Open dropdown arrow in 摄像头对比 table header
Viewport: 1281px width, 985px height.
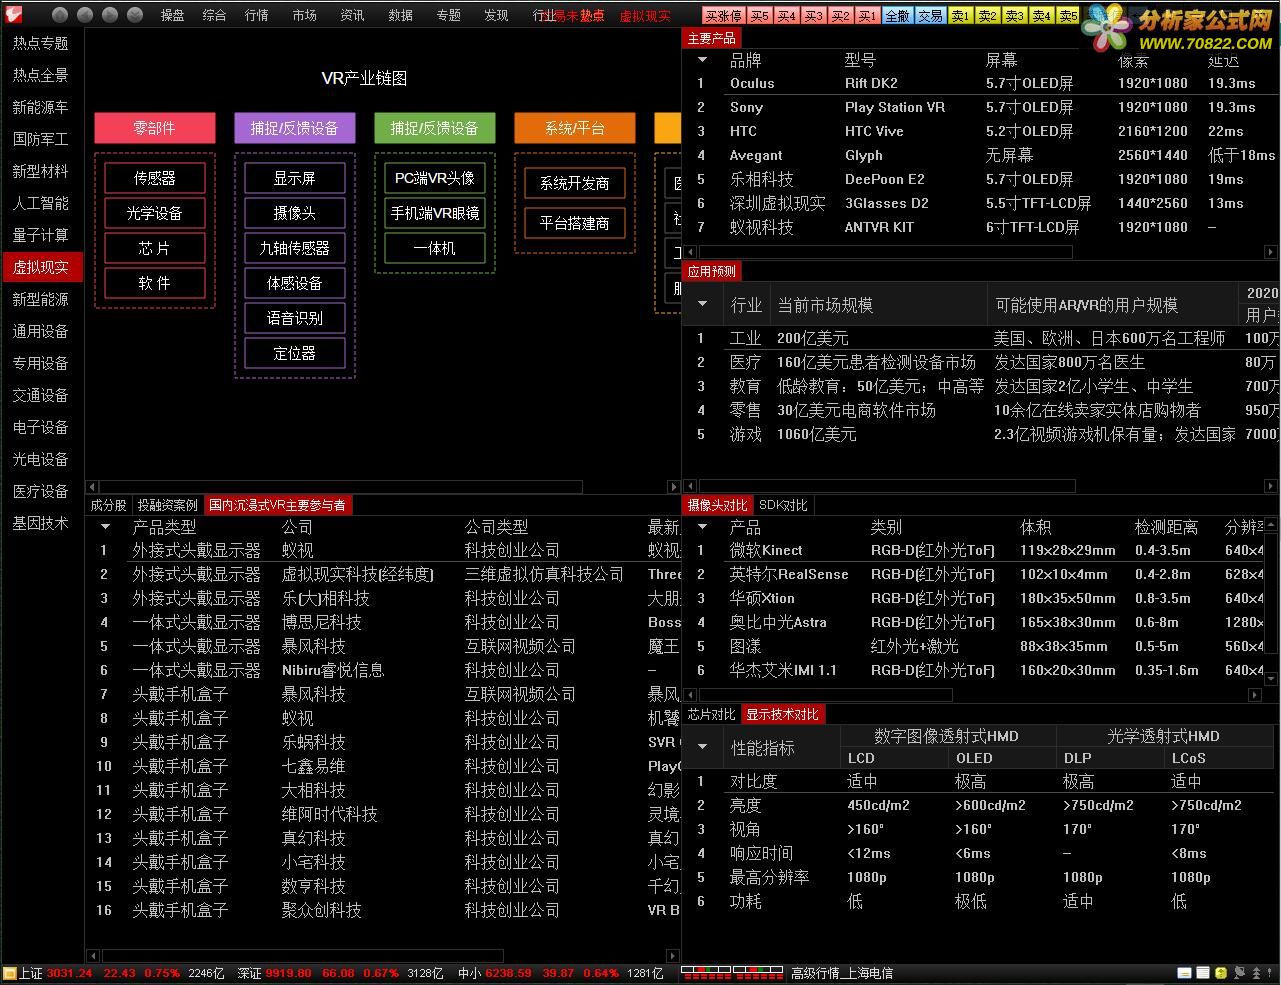coord(702,527)
